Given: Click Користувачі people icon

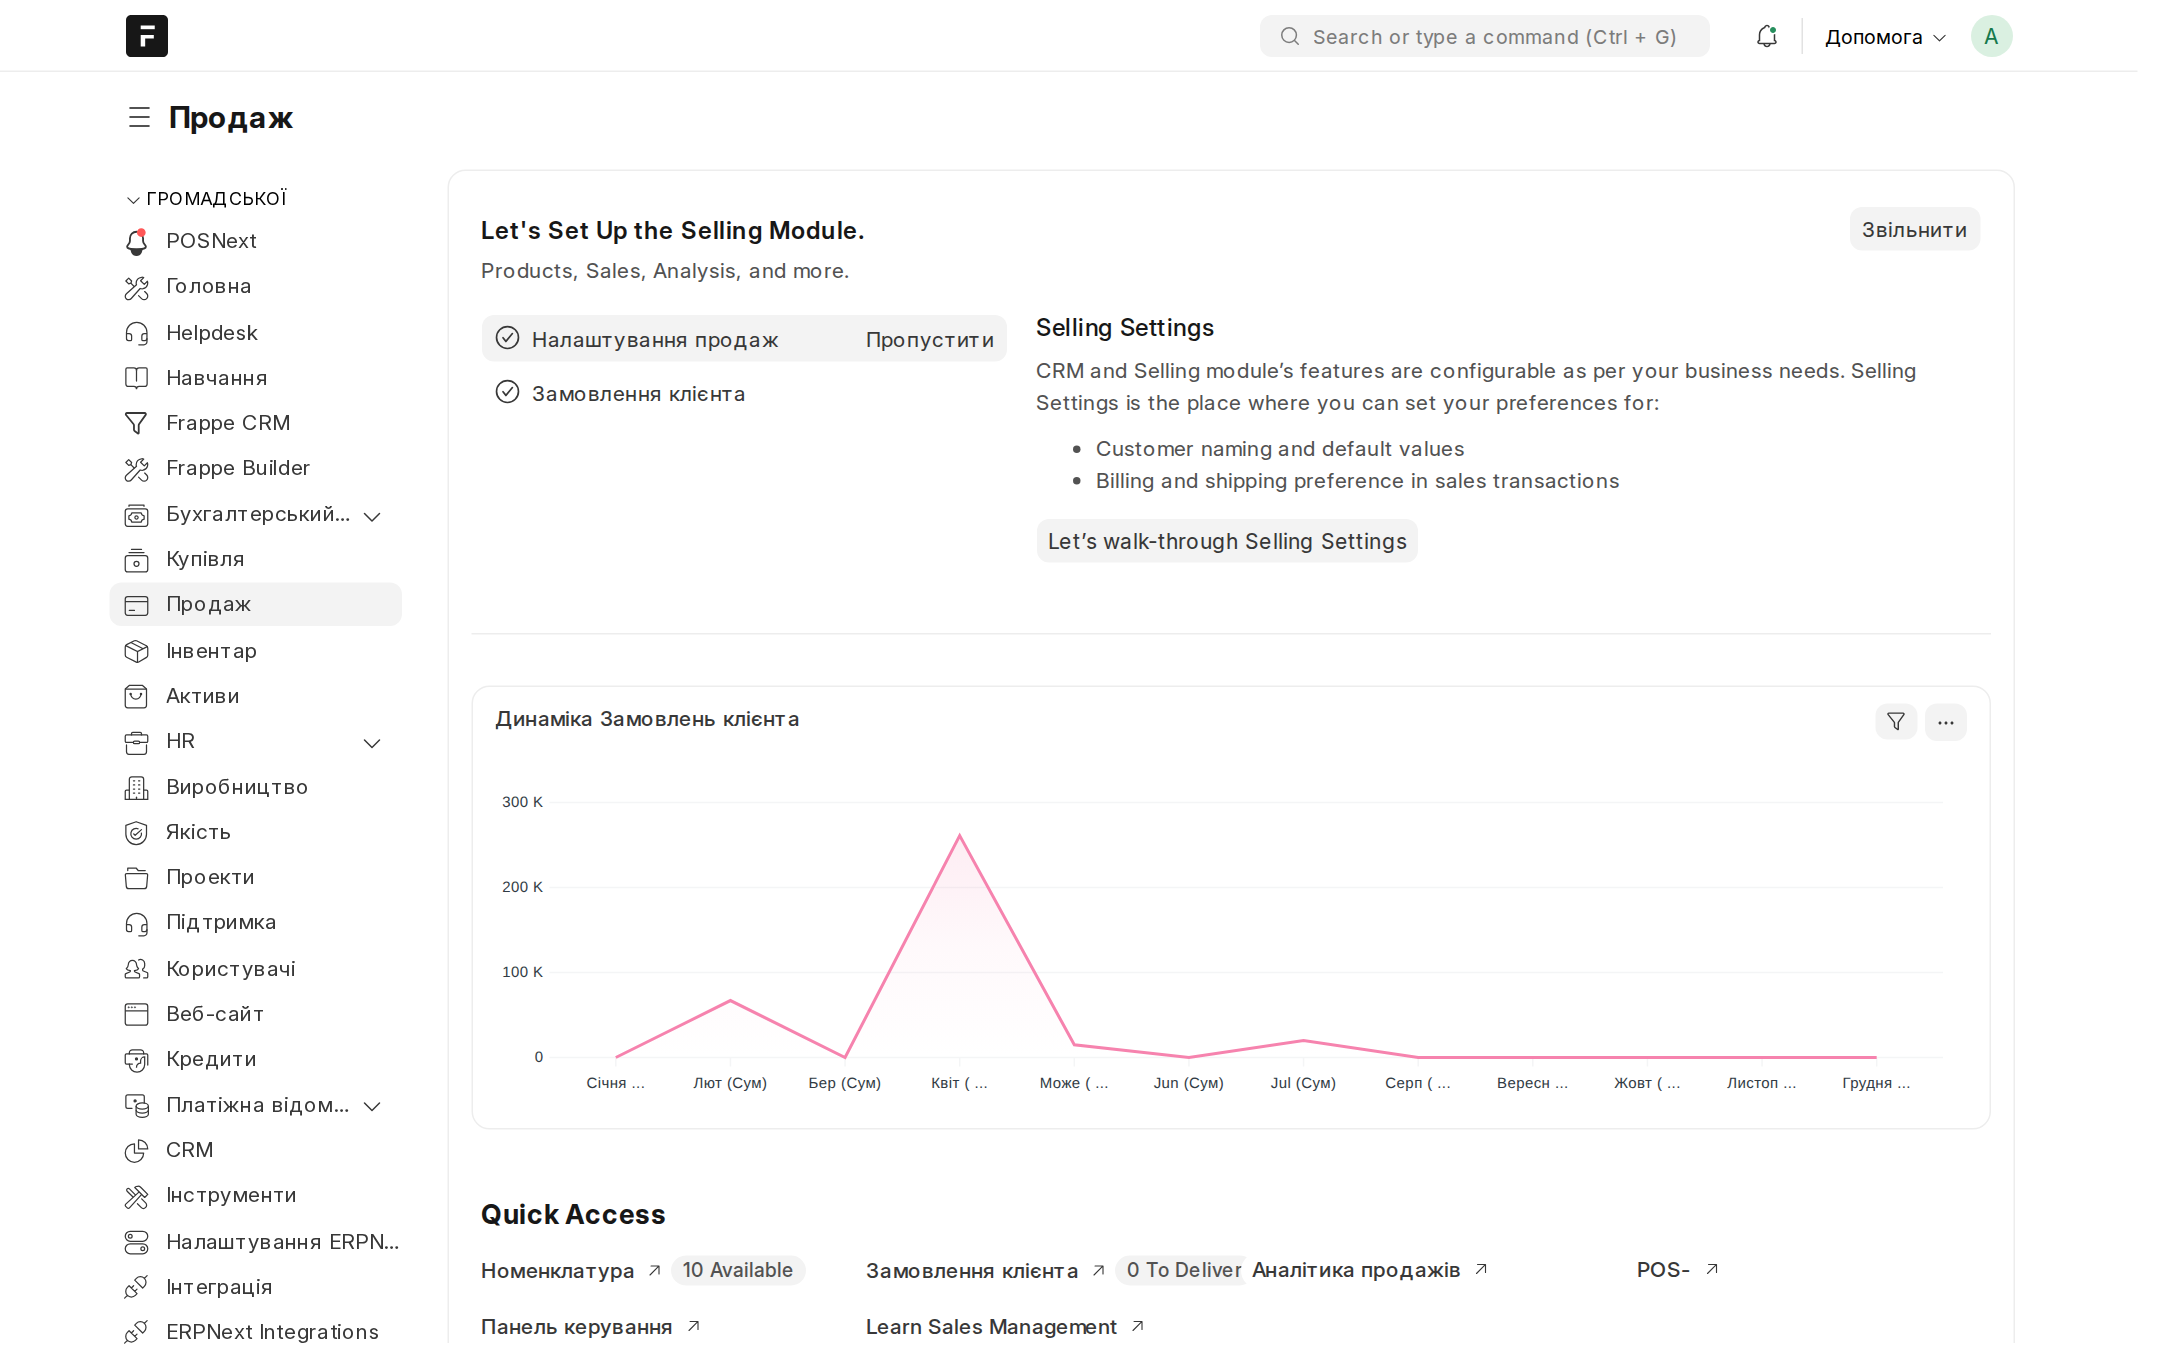Looking at the screenshot, I should click(137, 969).
